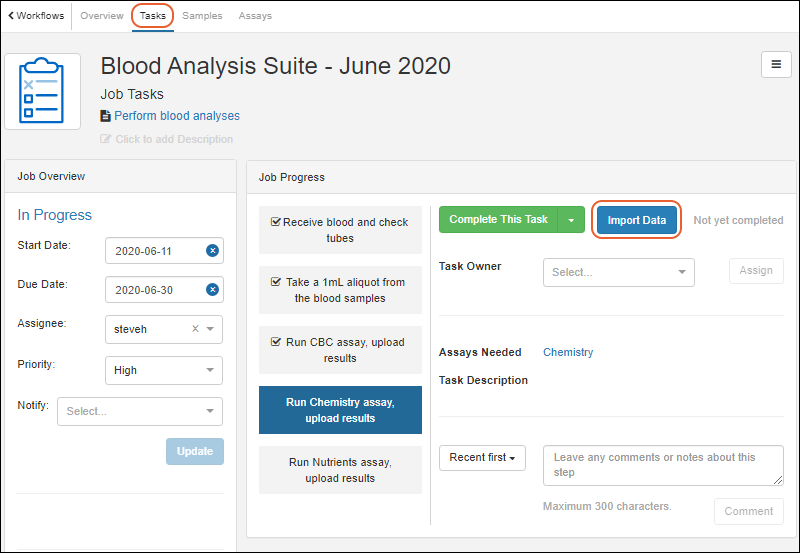Click the edit pencil icon beside description
Screen dimensions: 800x553
coord(106,139)
